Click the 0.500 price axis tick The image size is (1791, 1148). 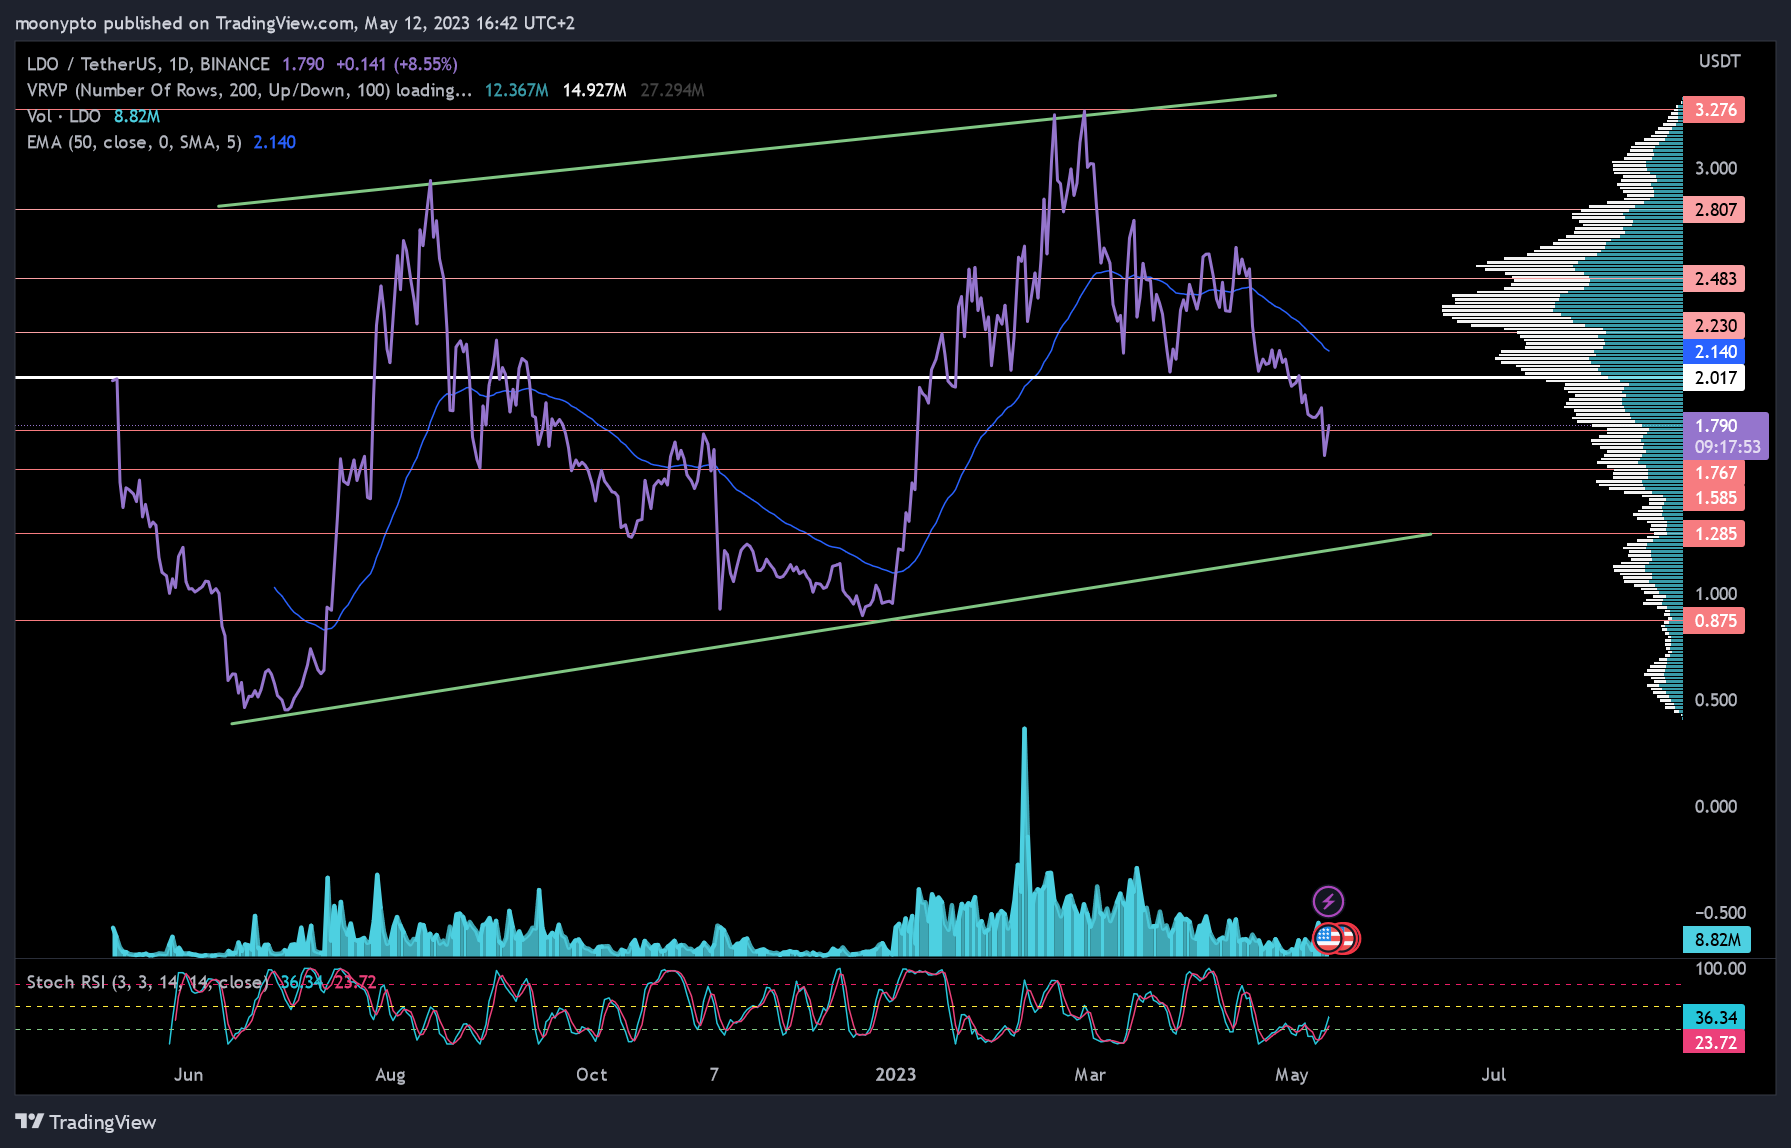(x=1715, y=700)
